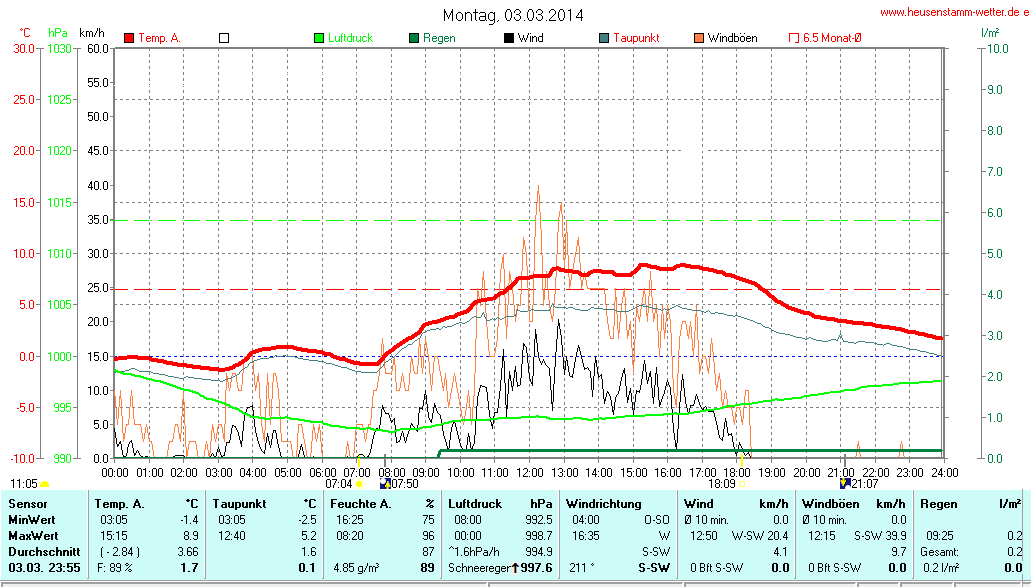The width and height of the screenshot is (1034, 587).
Task: Click the Feuchte A. column header
Action: pos(361,504)
